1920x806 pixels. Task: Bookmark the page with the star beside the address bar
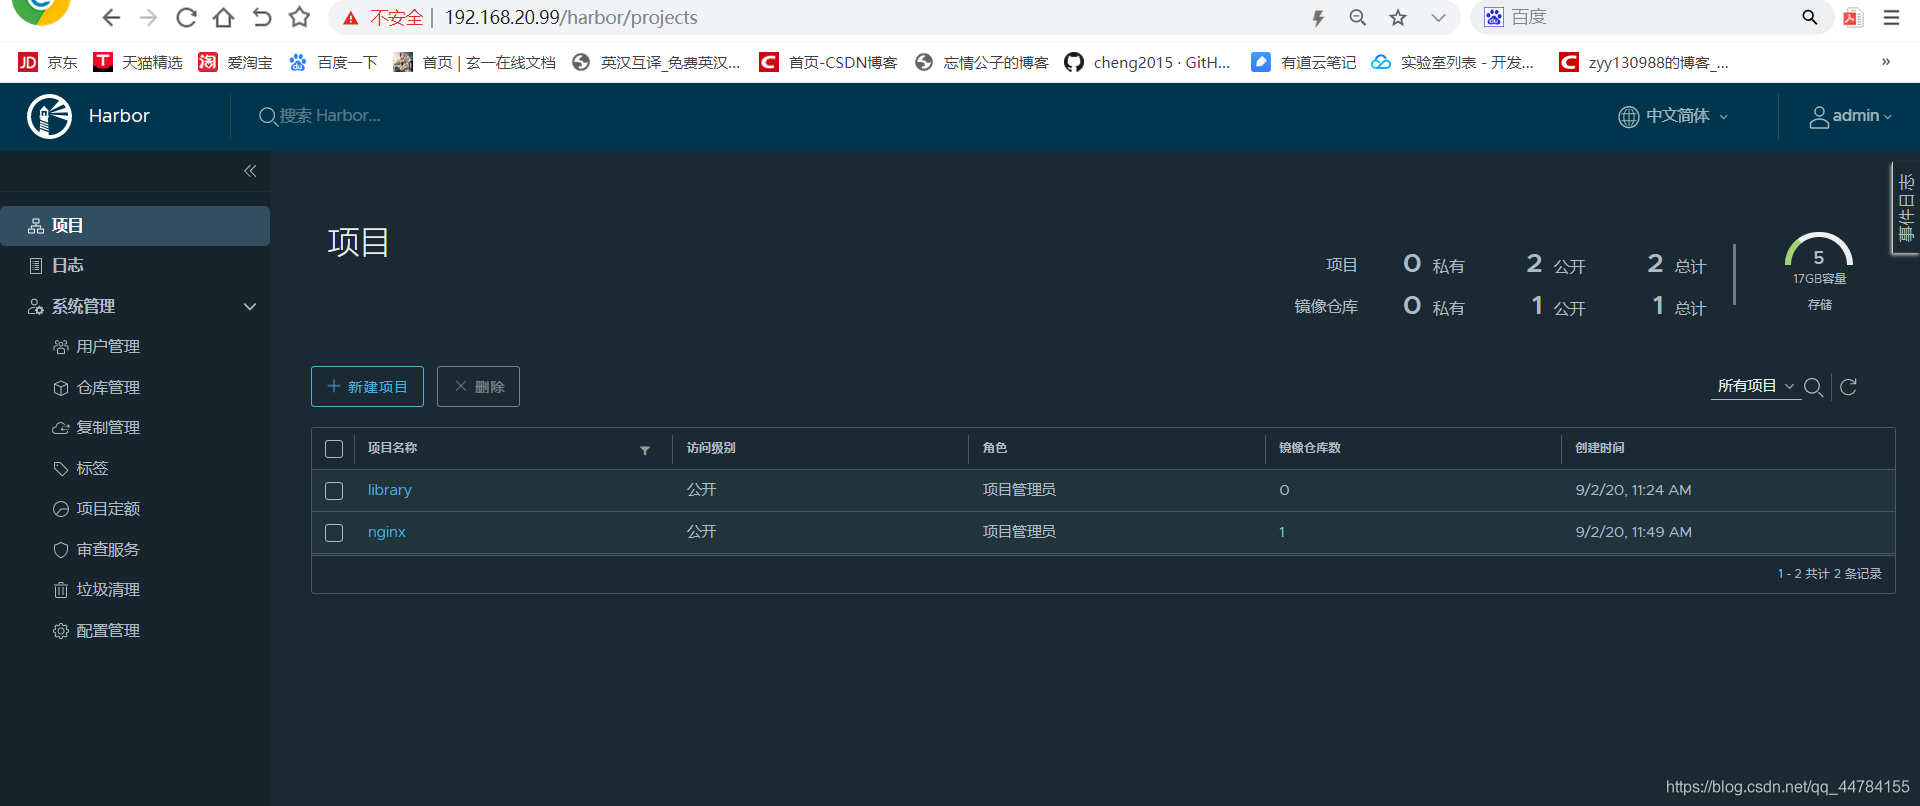(x=299, y=18)
